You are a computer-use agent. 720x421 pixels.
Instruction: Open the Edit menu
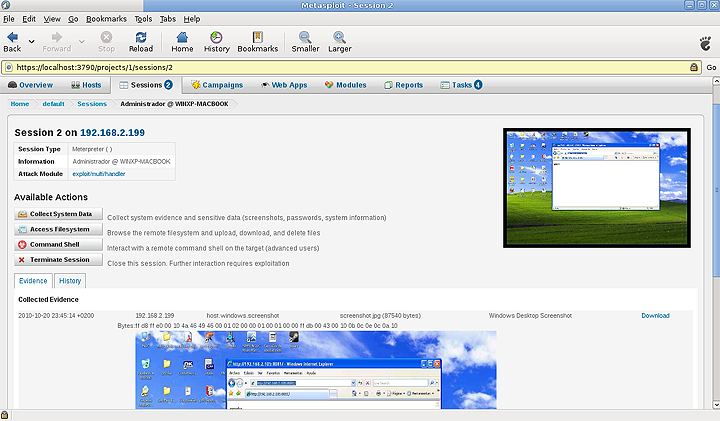(x=29, y=19)
